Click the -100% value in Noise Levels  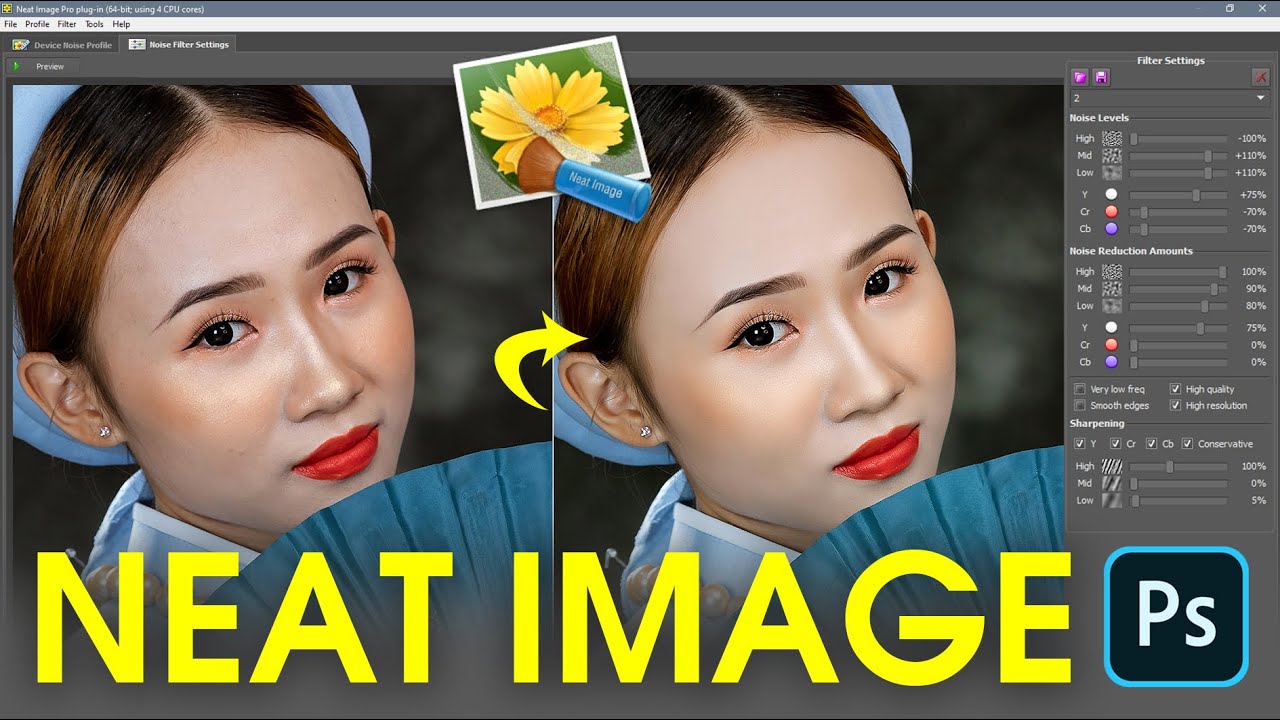pos(1252,139)
